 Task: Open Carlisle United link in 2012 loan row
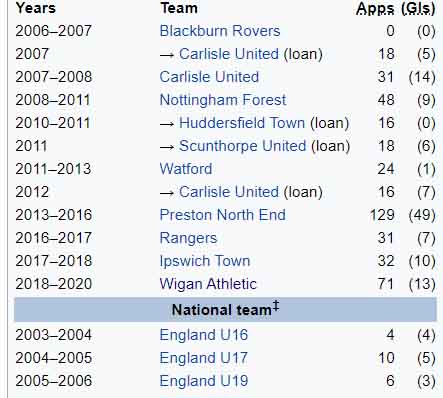point(229,192)
